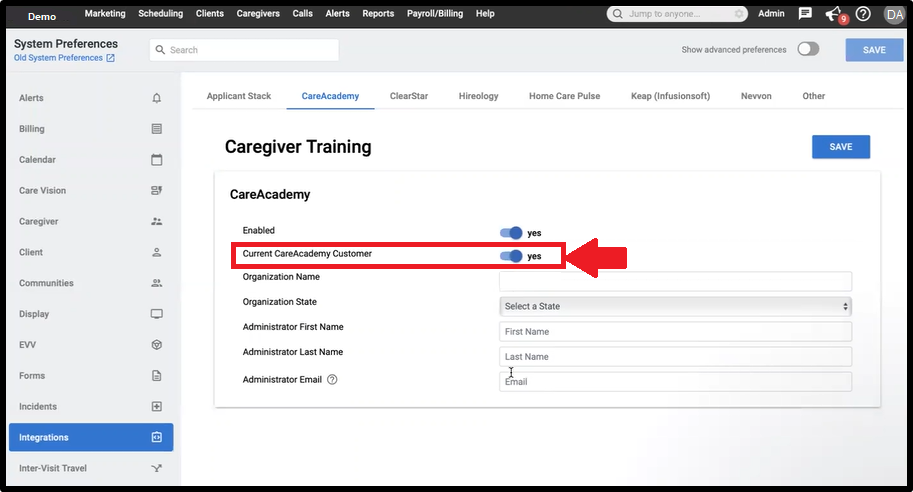Open the Home Care Pulse tab
The height and width of the screenshot is (492, 913).
coord(564,96)
